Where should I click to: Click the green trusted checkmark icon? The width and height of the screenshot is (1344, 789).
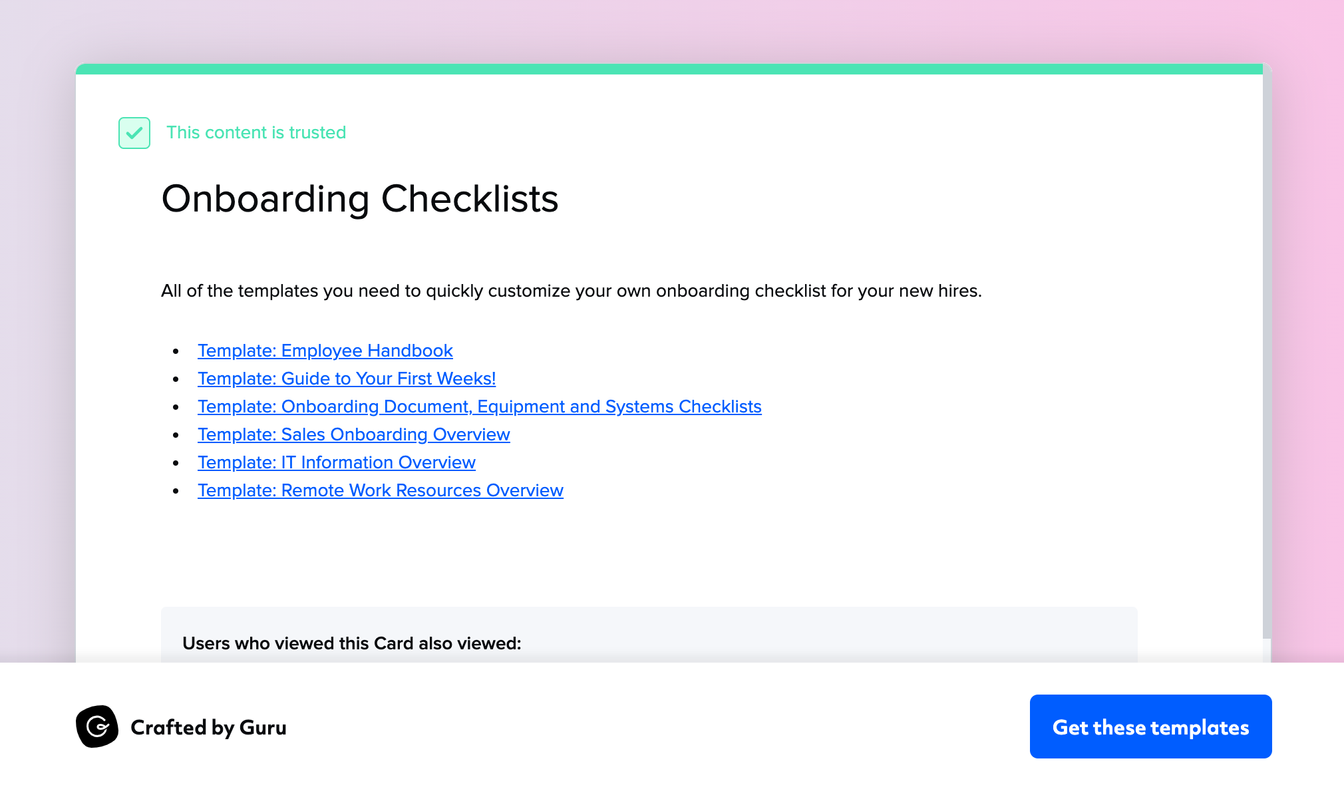click(134, 132)
